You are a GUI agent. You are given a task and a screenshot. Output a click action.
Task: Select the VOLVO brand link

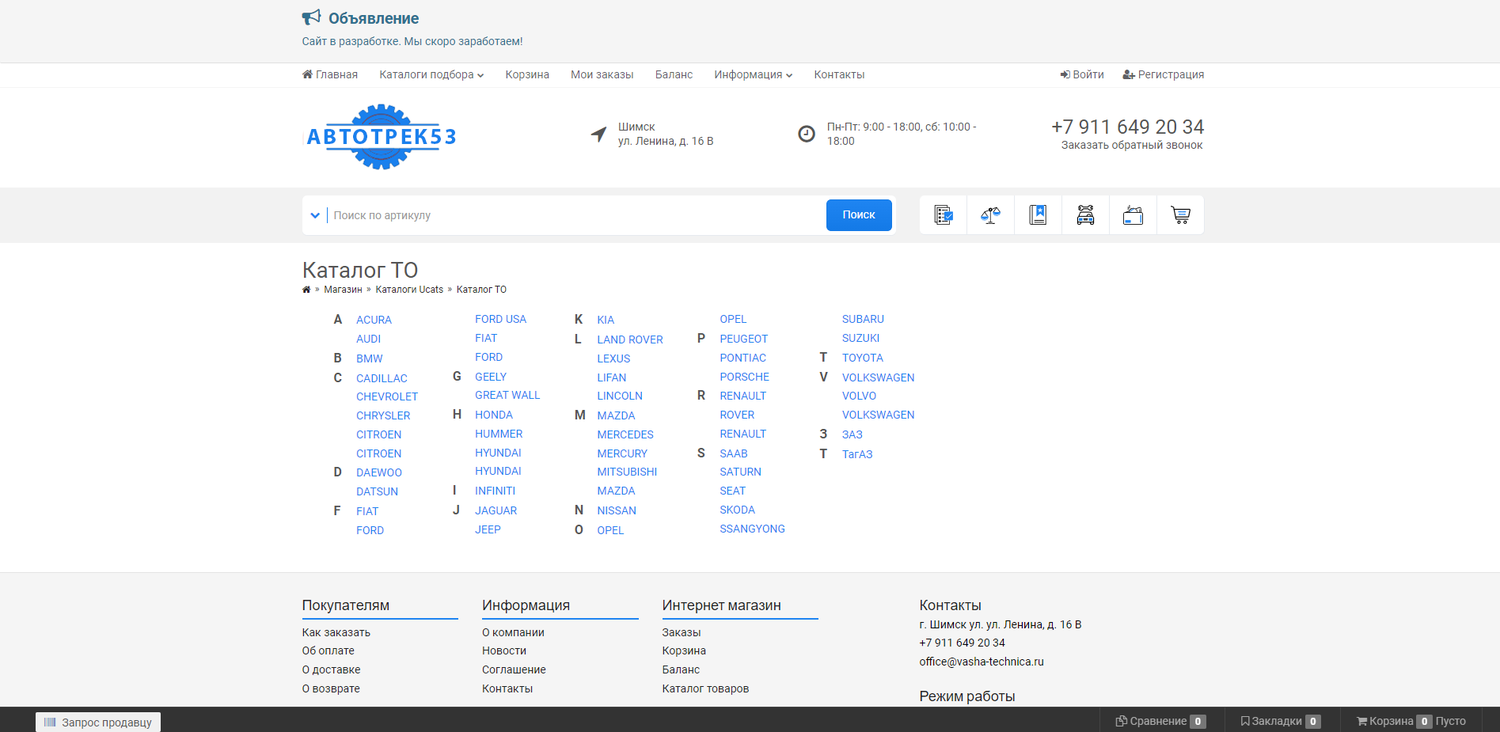(x=859, y=396)
